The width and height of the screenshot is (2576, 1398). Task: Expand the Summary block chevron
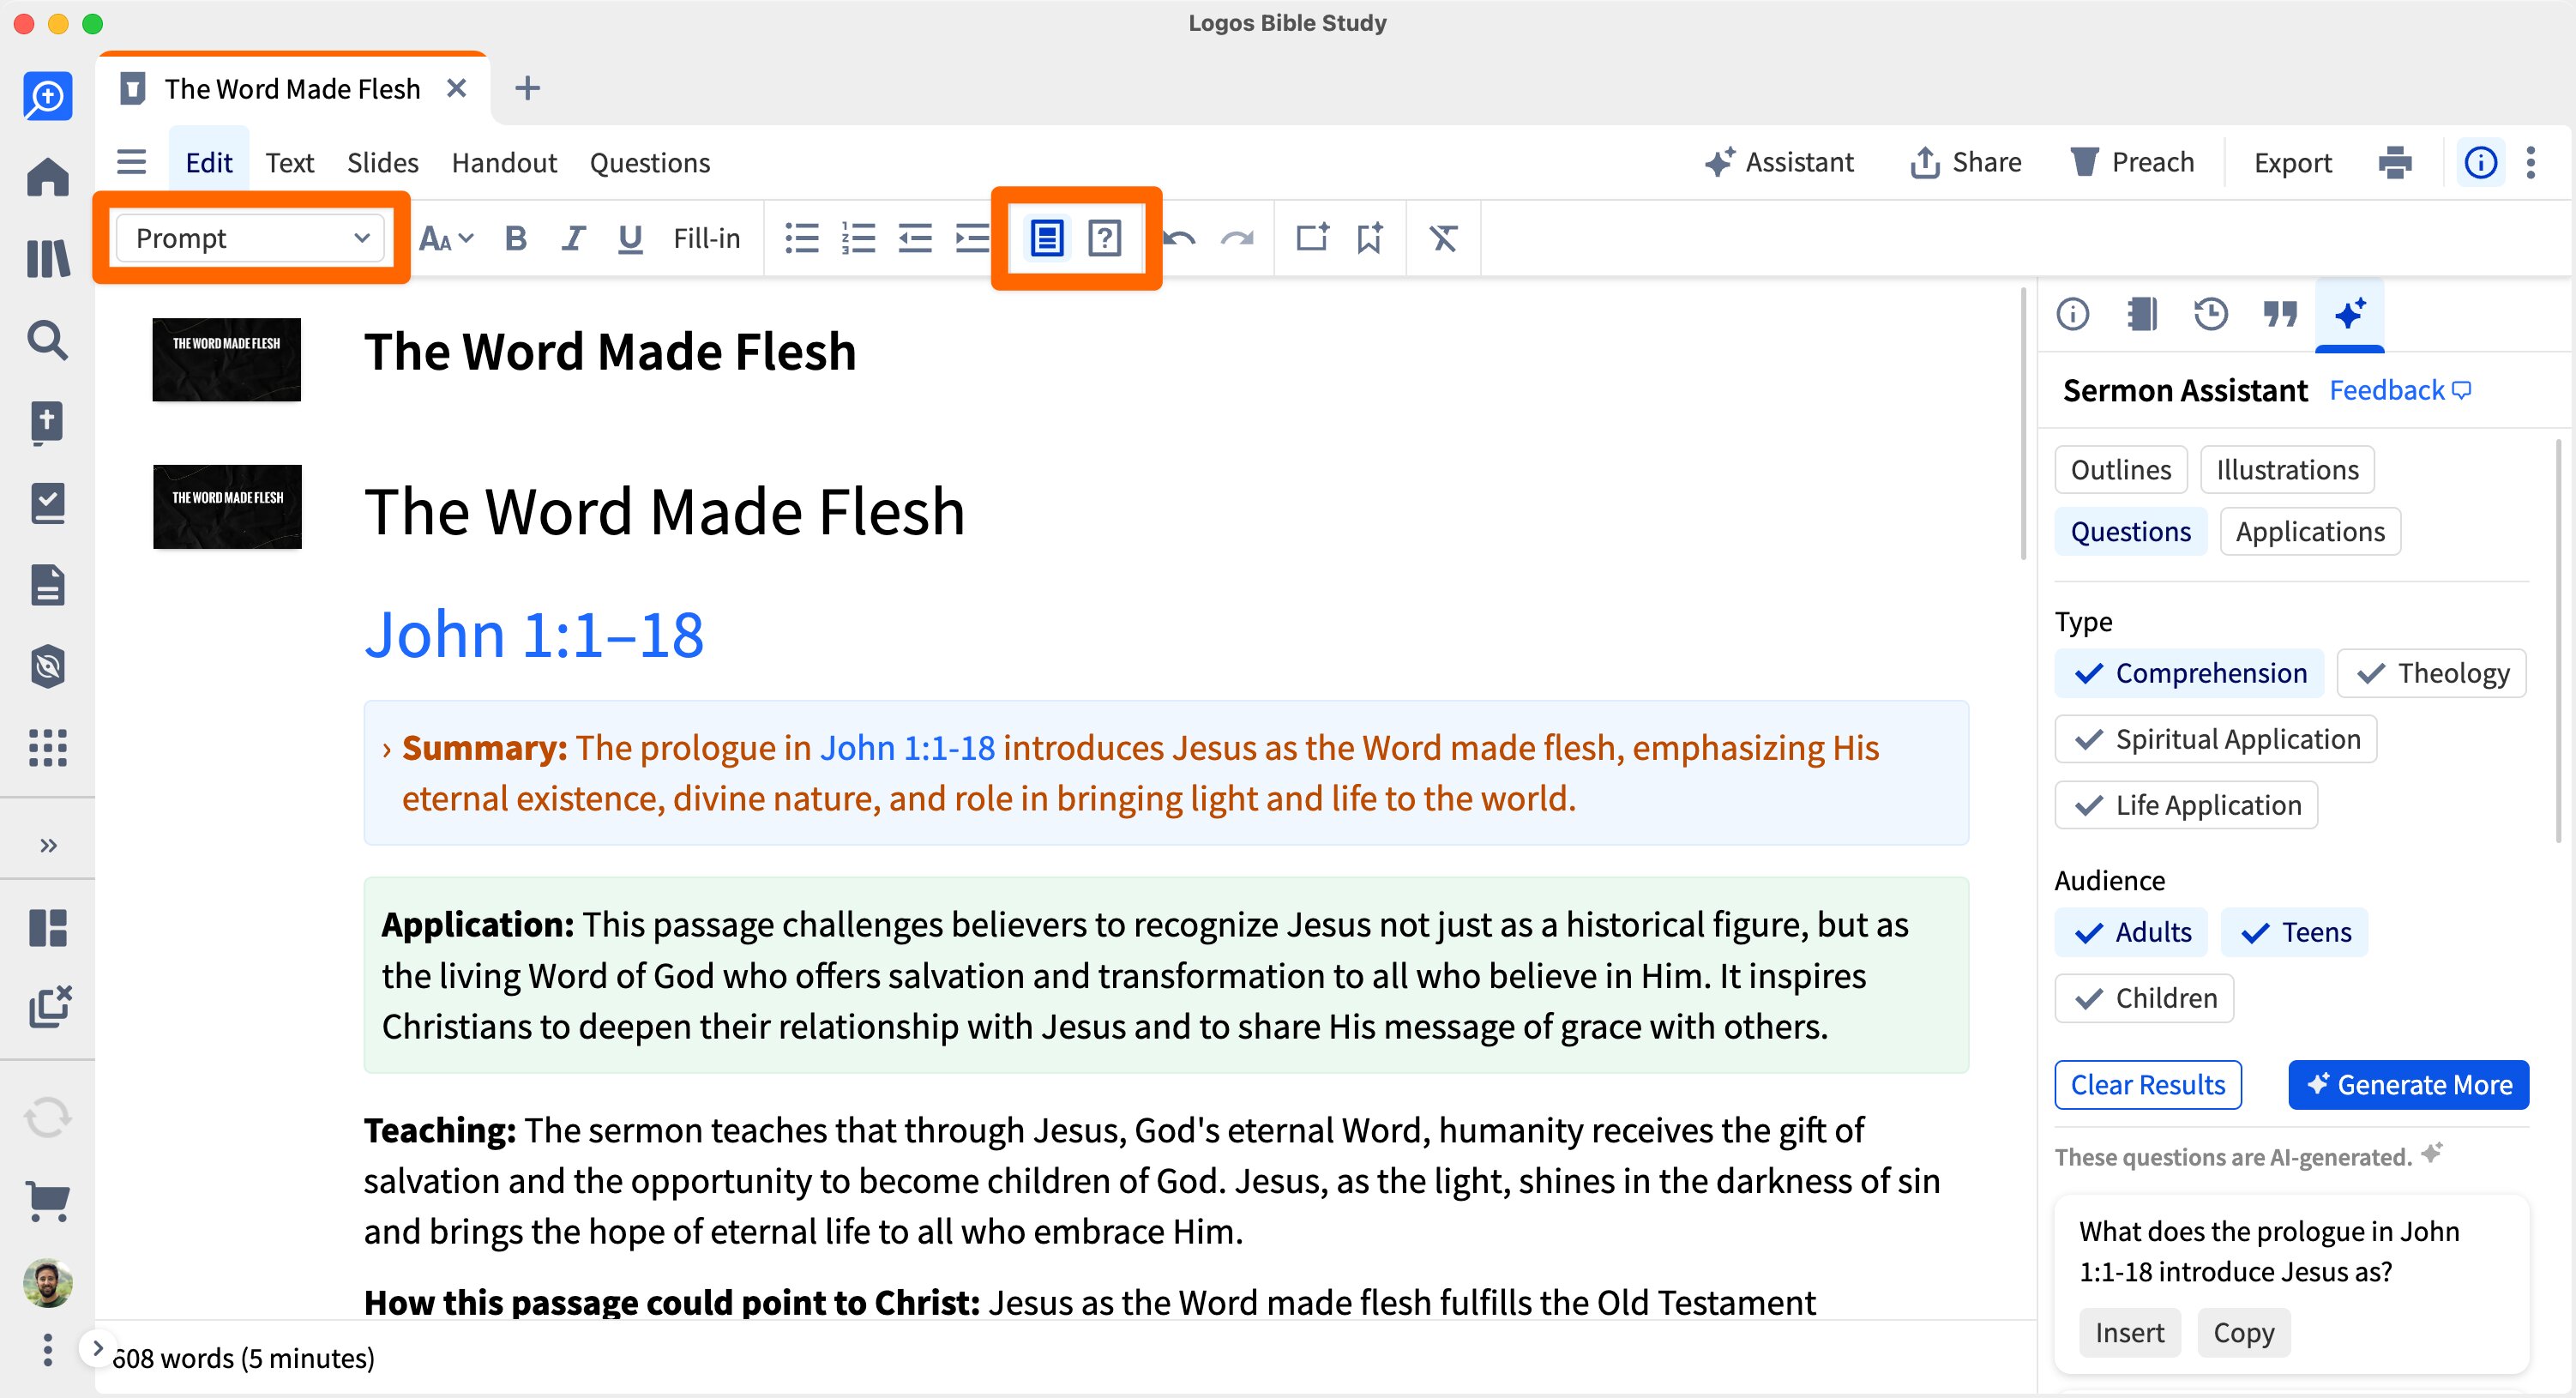387,749
